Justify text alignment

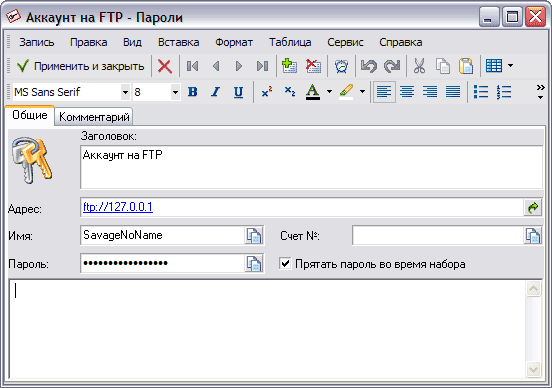[x=453, y=92]
